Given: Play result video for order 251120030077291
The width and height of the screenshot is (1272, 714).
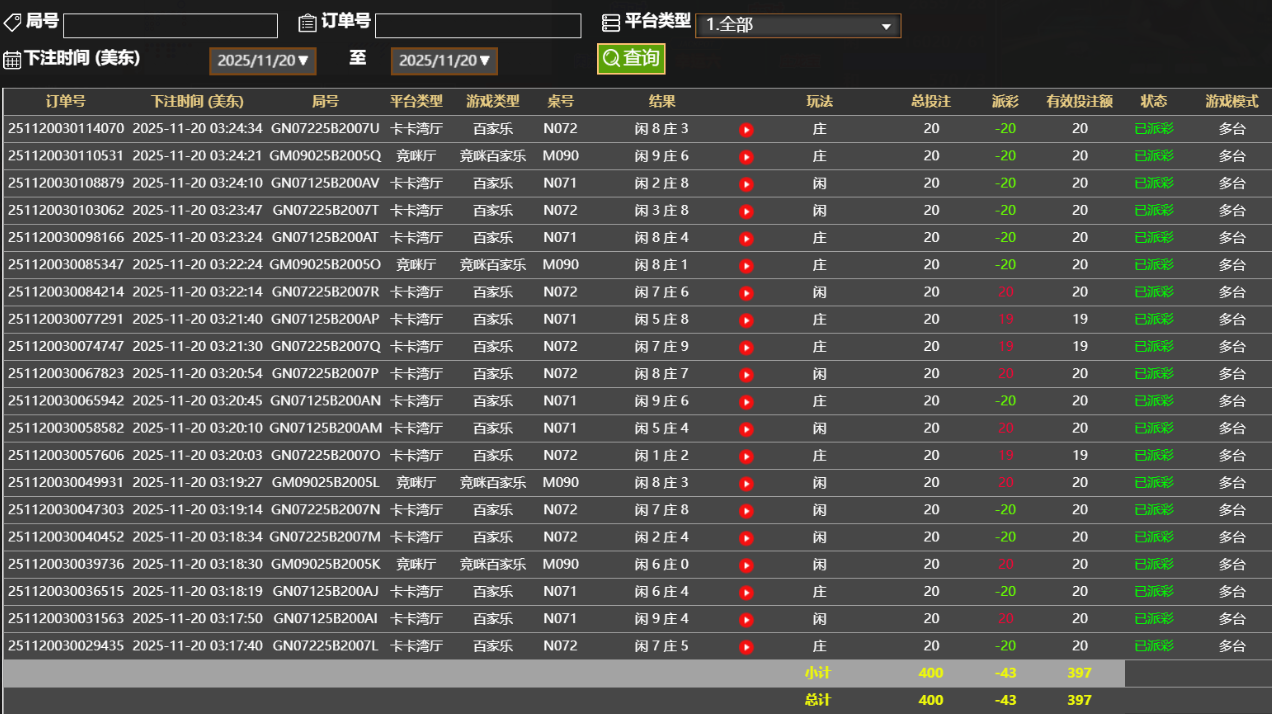Looking at the screenshot, I should (x=746, y=320).
